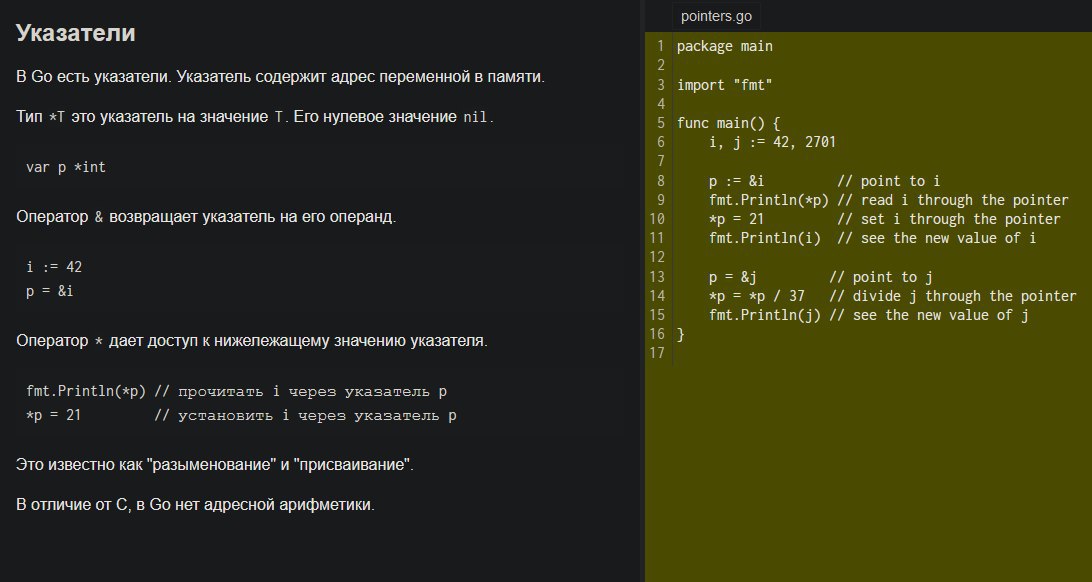
Task: Click the inline code word "nil"
Action: [x=476, y=117]
